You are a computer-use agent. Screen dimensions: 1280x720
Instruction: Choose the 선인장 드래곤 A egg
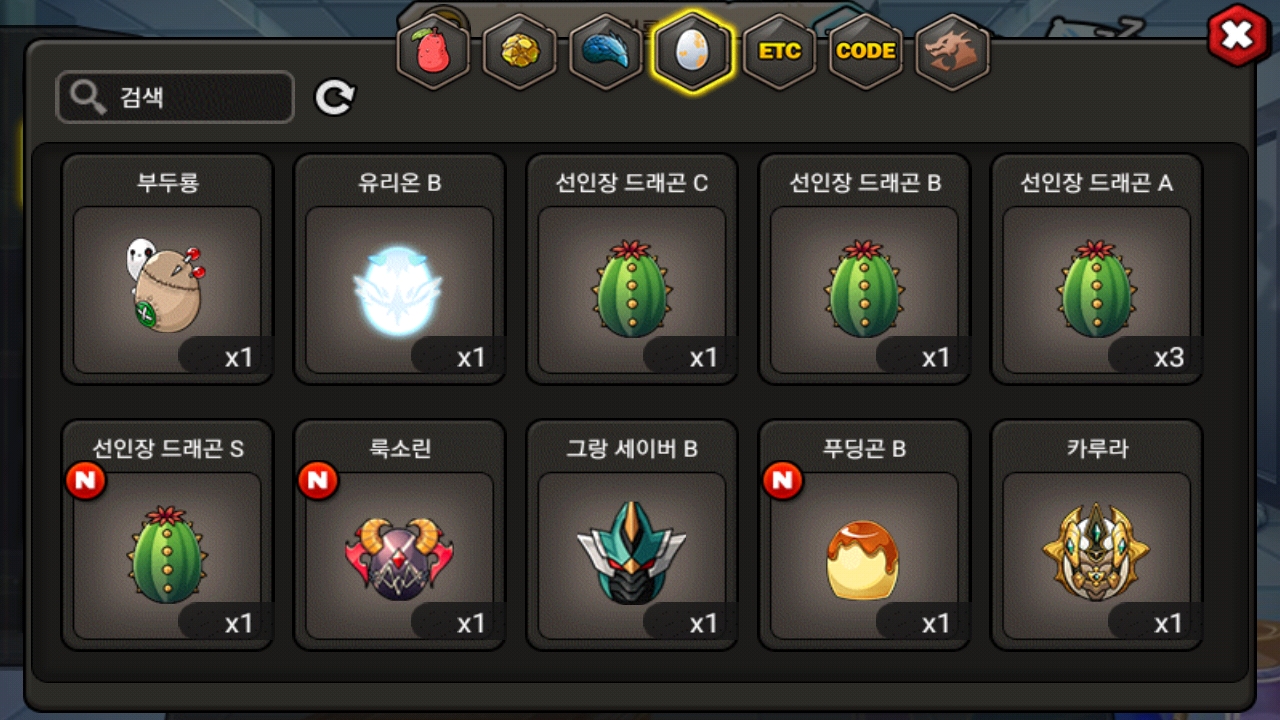click(1097, 269)
